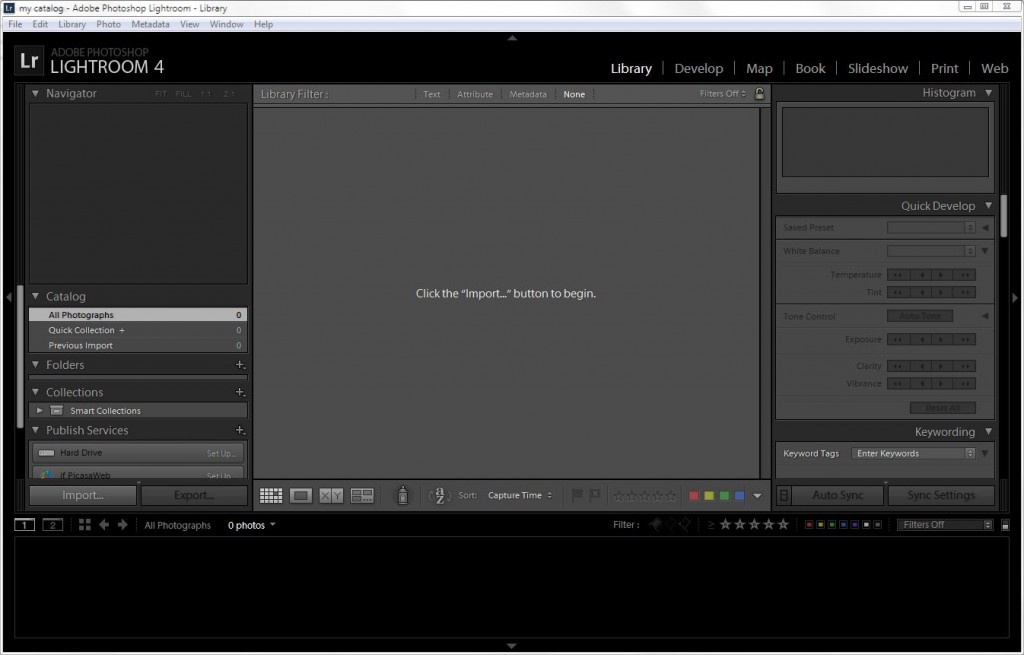The width and height of the screenshot is (1024, 655).
Task: Click the Lr logo identity plate
Action: tap(29, 61)
